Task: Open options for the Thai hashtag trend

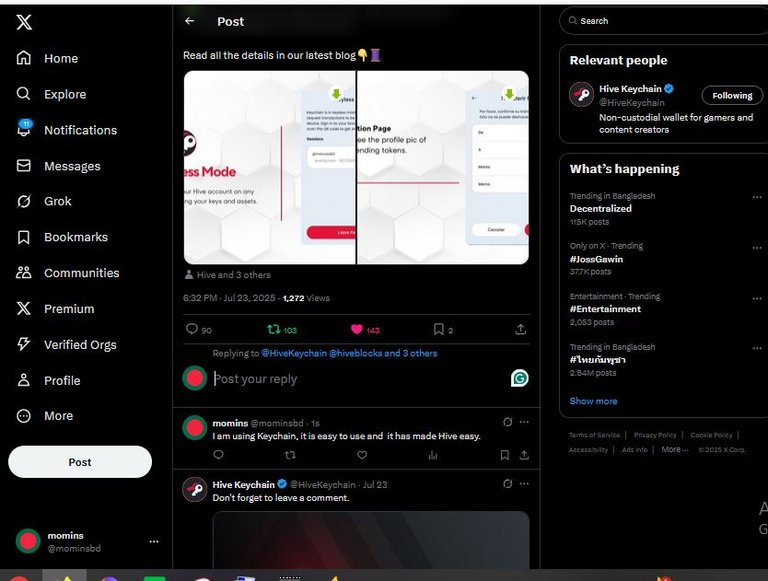Action: tap(757, 348)
